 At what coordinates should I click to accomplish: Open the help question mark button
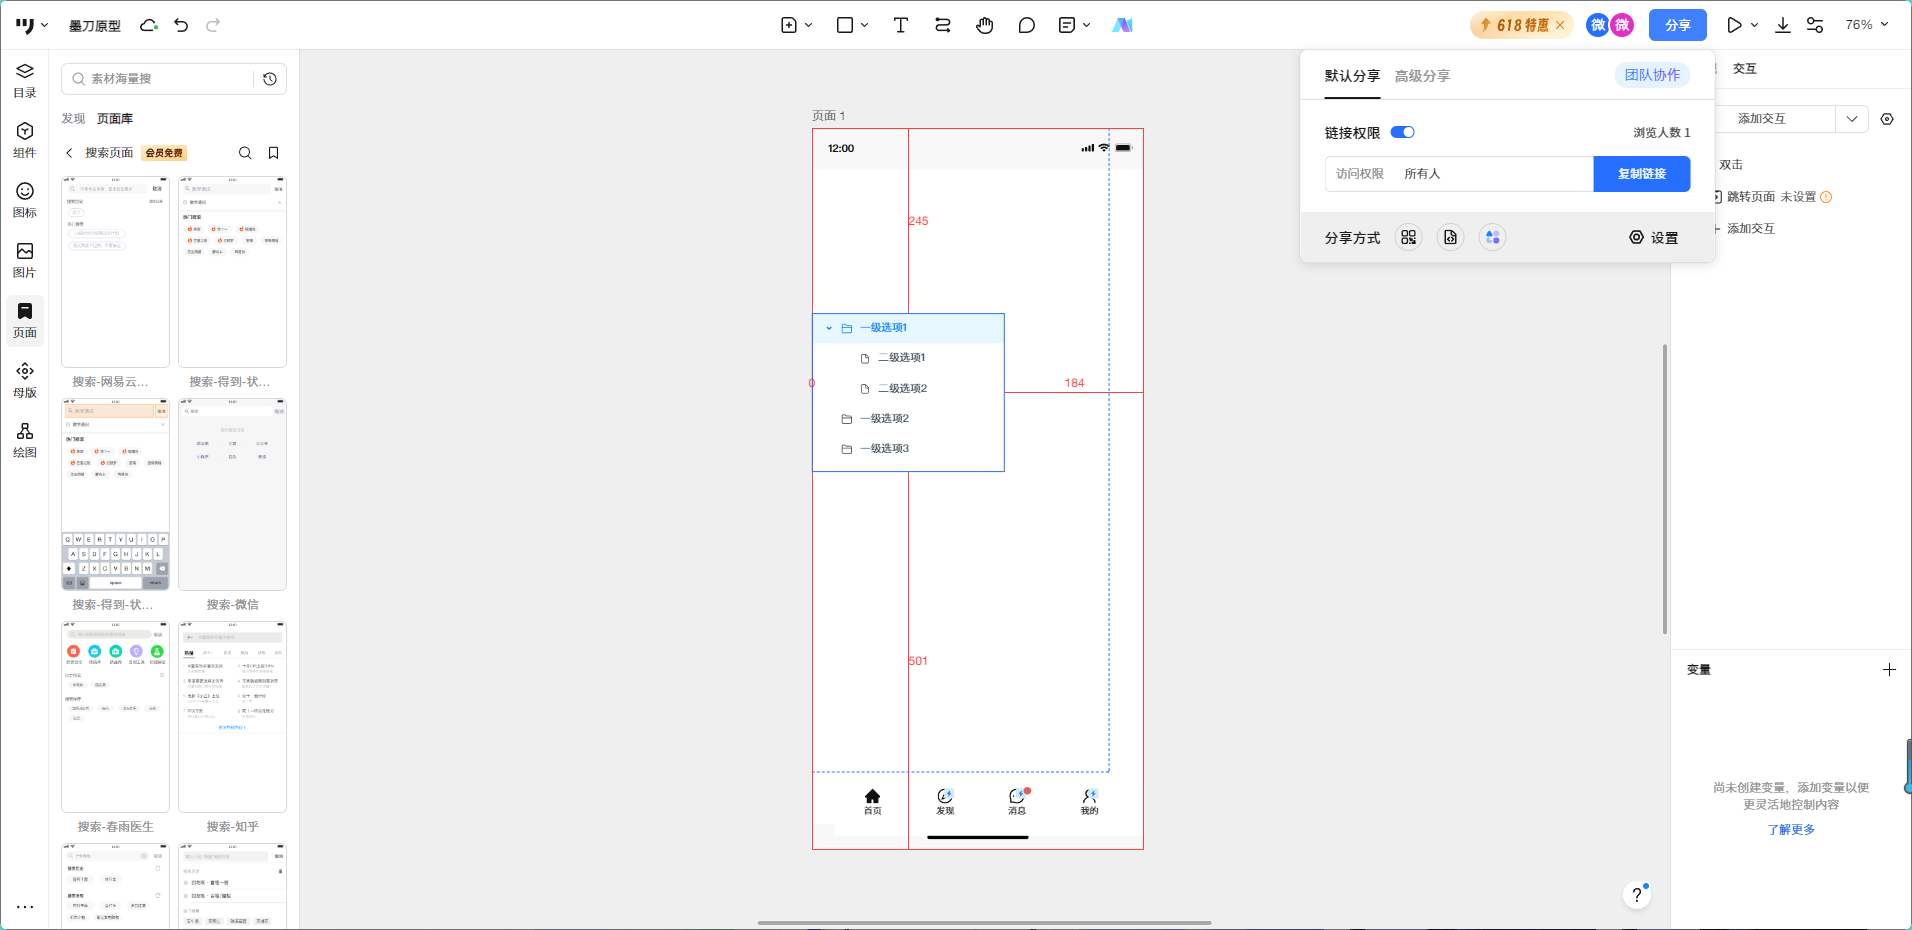click(1636, 895)
